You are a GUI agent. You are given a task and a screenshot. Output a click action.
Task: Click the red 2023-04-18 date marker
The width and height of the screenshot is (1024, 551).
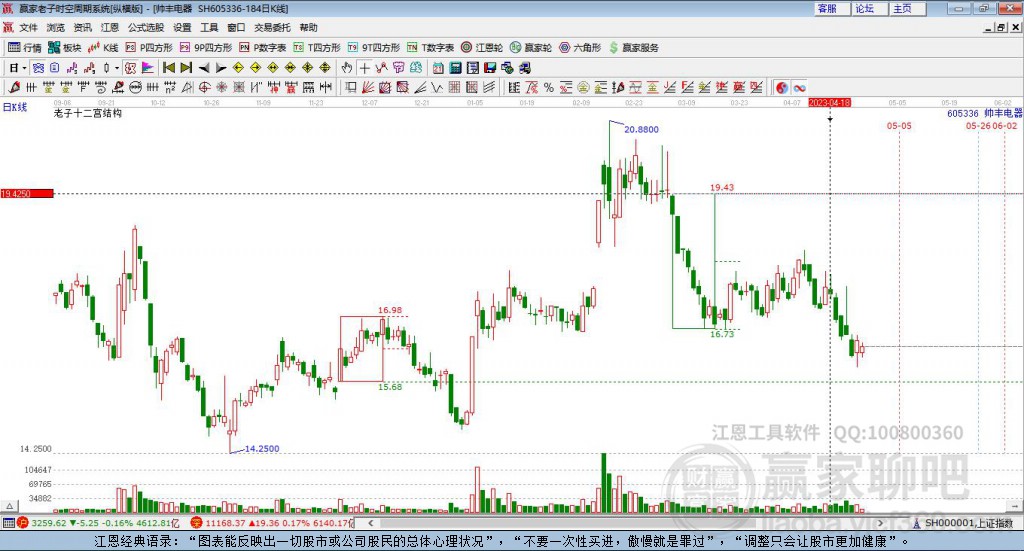(x=829, y=102)
